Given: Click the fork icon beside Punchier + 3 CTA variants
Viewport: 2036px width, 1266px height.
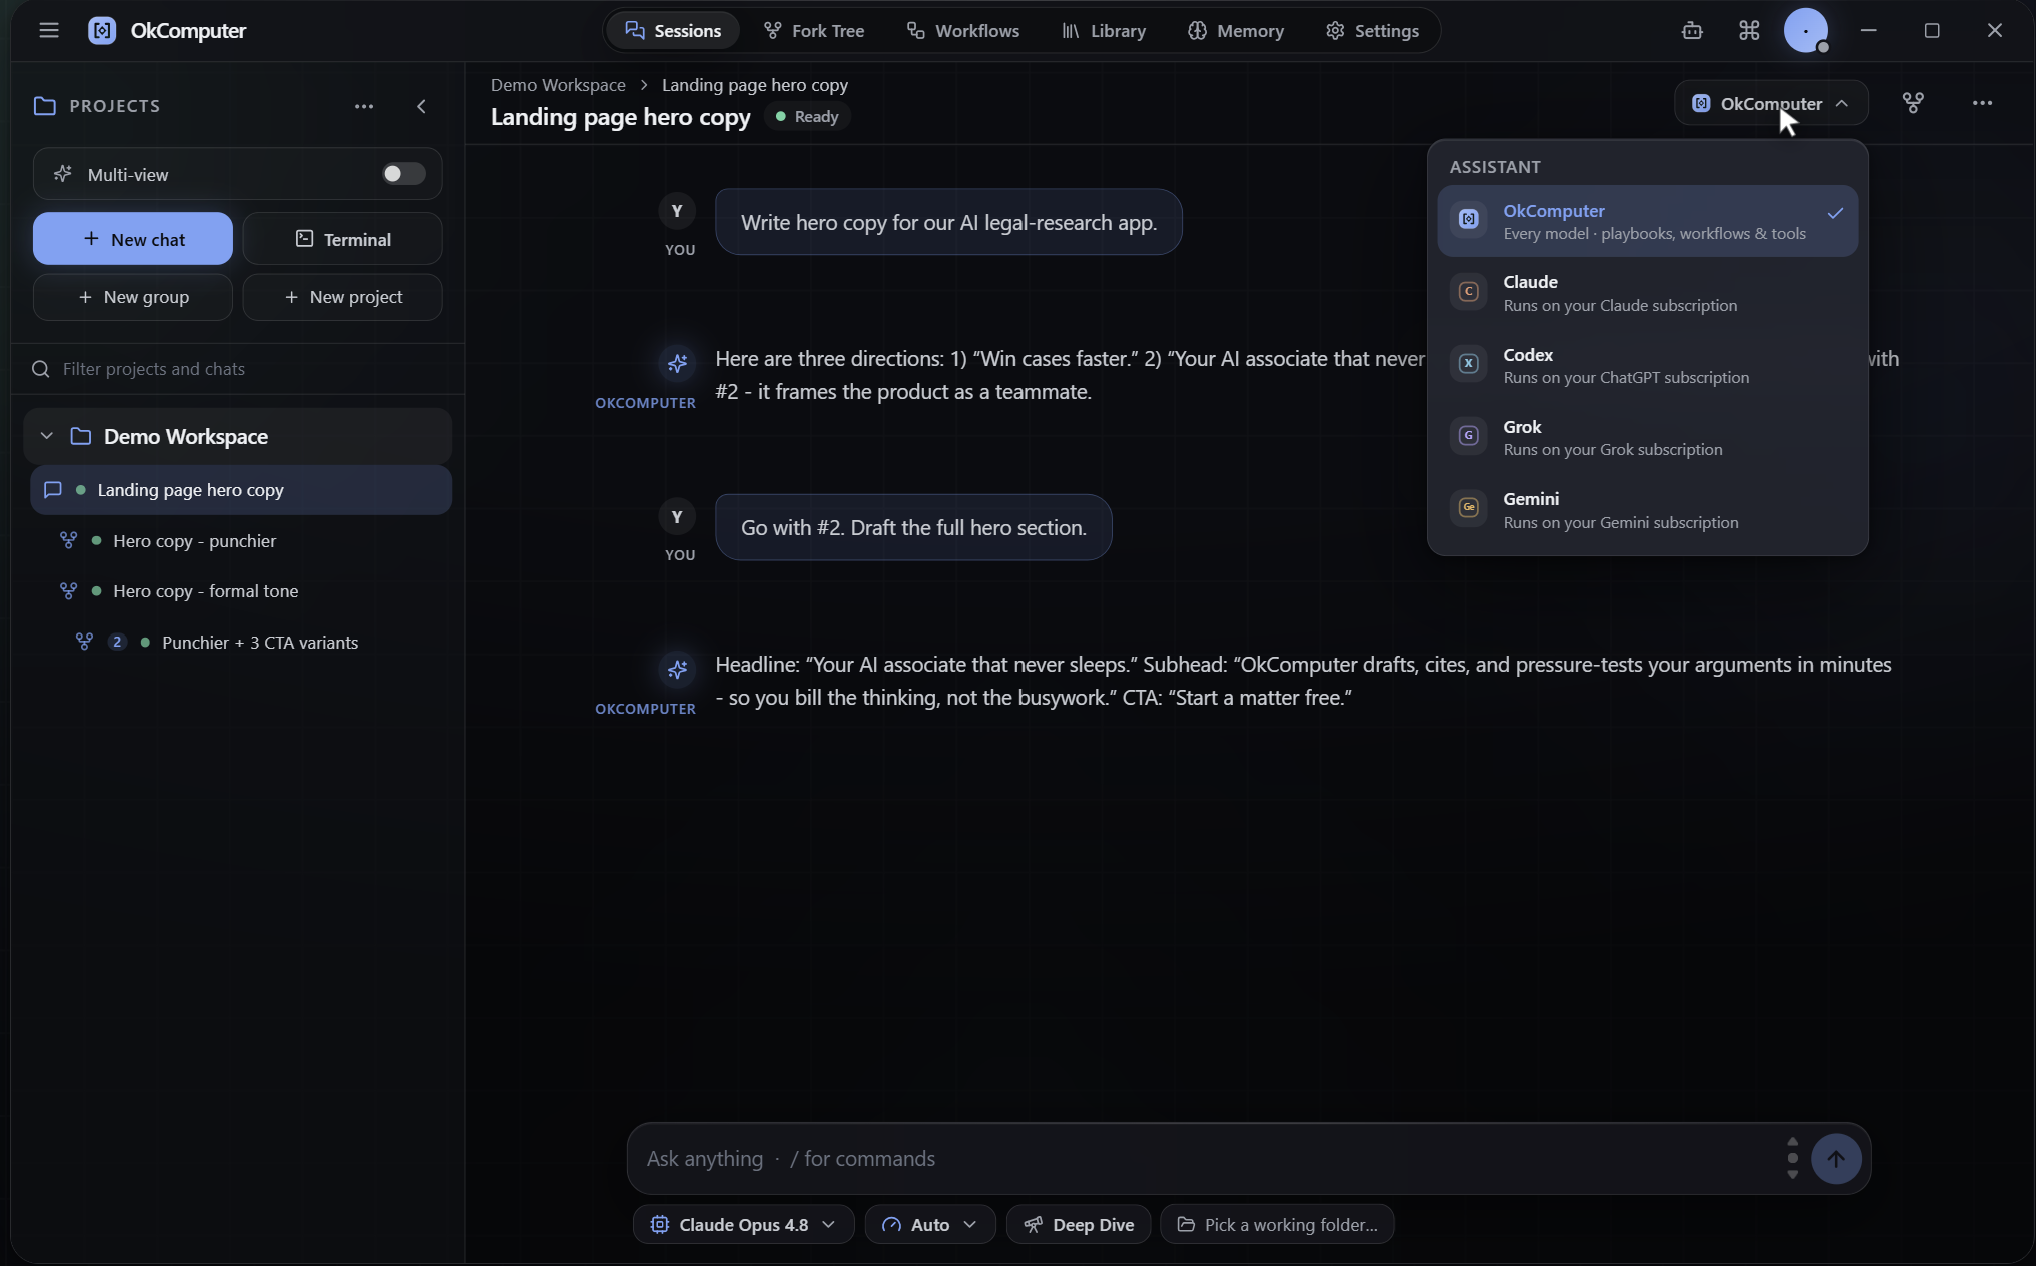Looking at the screenshot, I should [x=84, y=642].
